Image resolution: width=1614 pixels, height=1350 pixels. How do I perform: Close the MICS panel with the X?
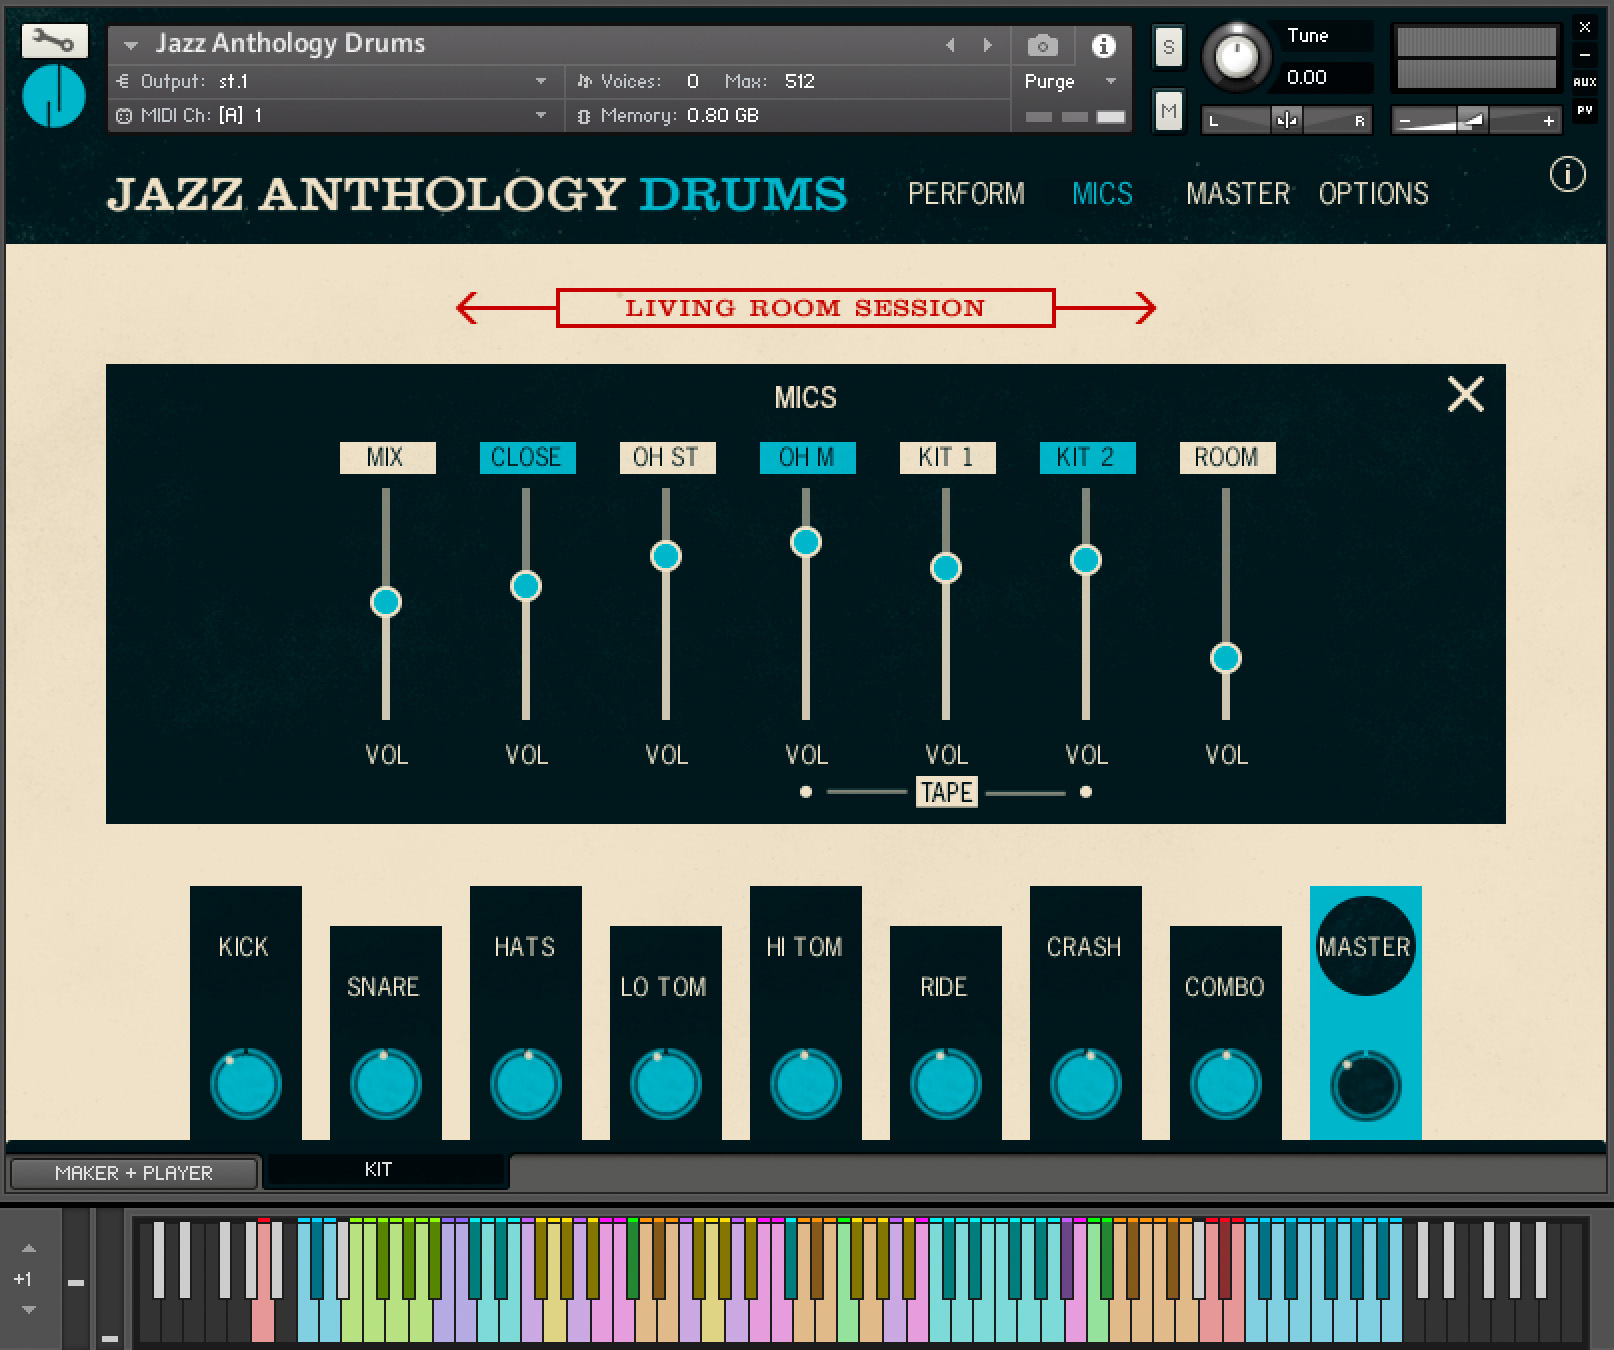pyautogui.click(x=1466, y=395)
